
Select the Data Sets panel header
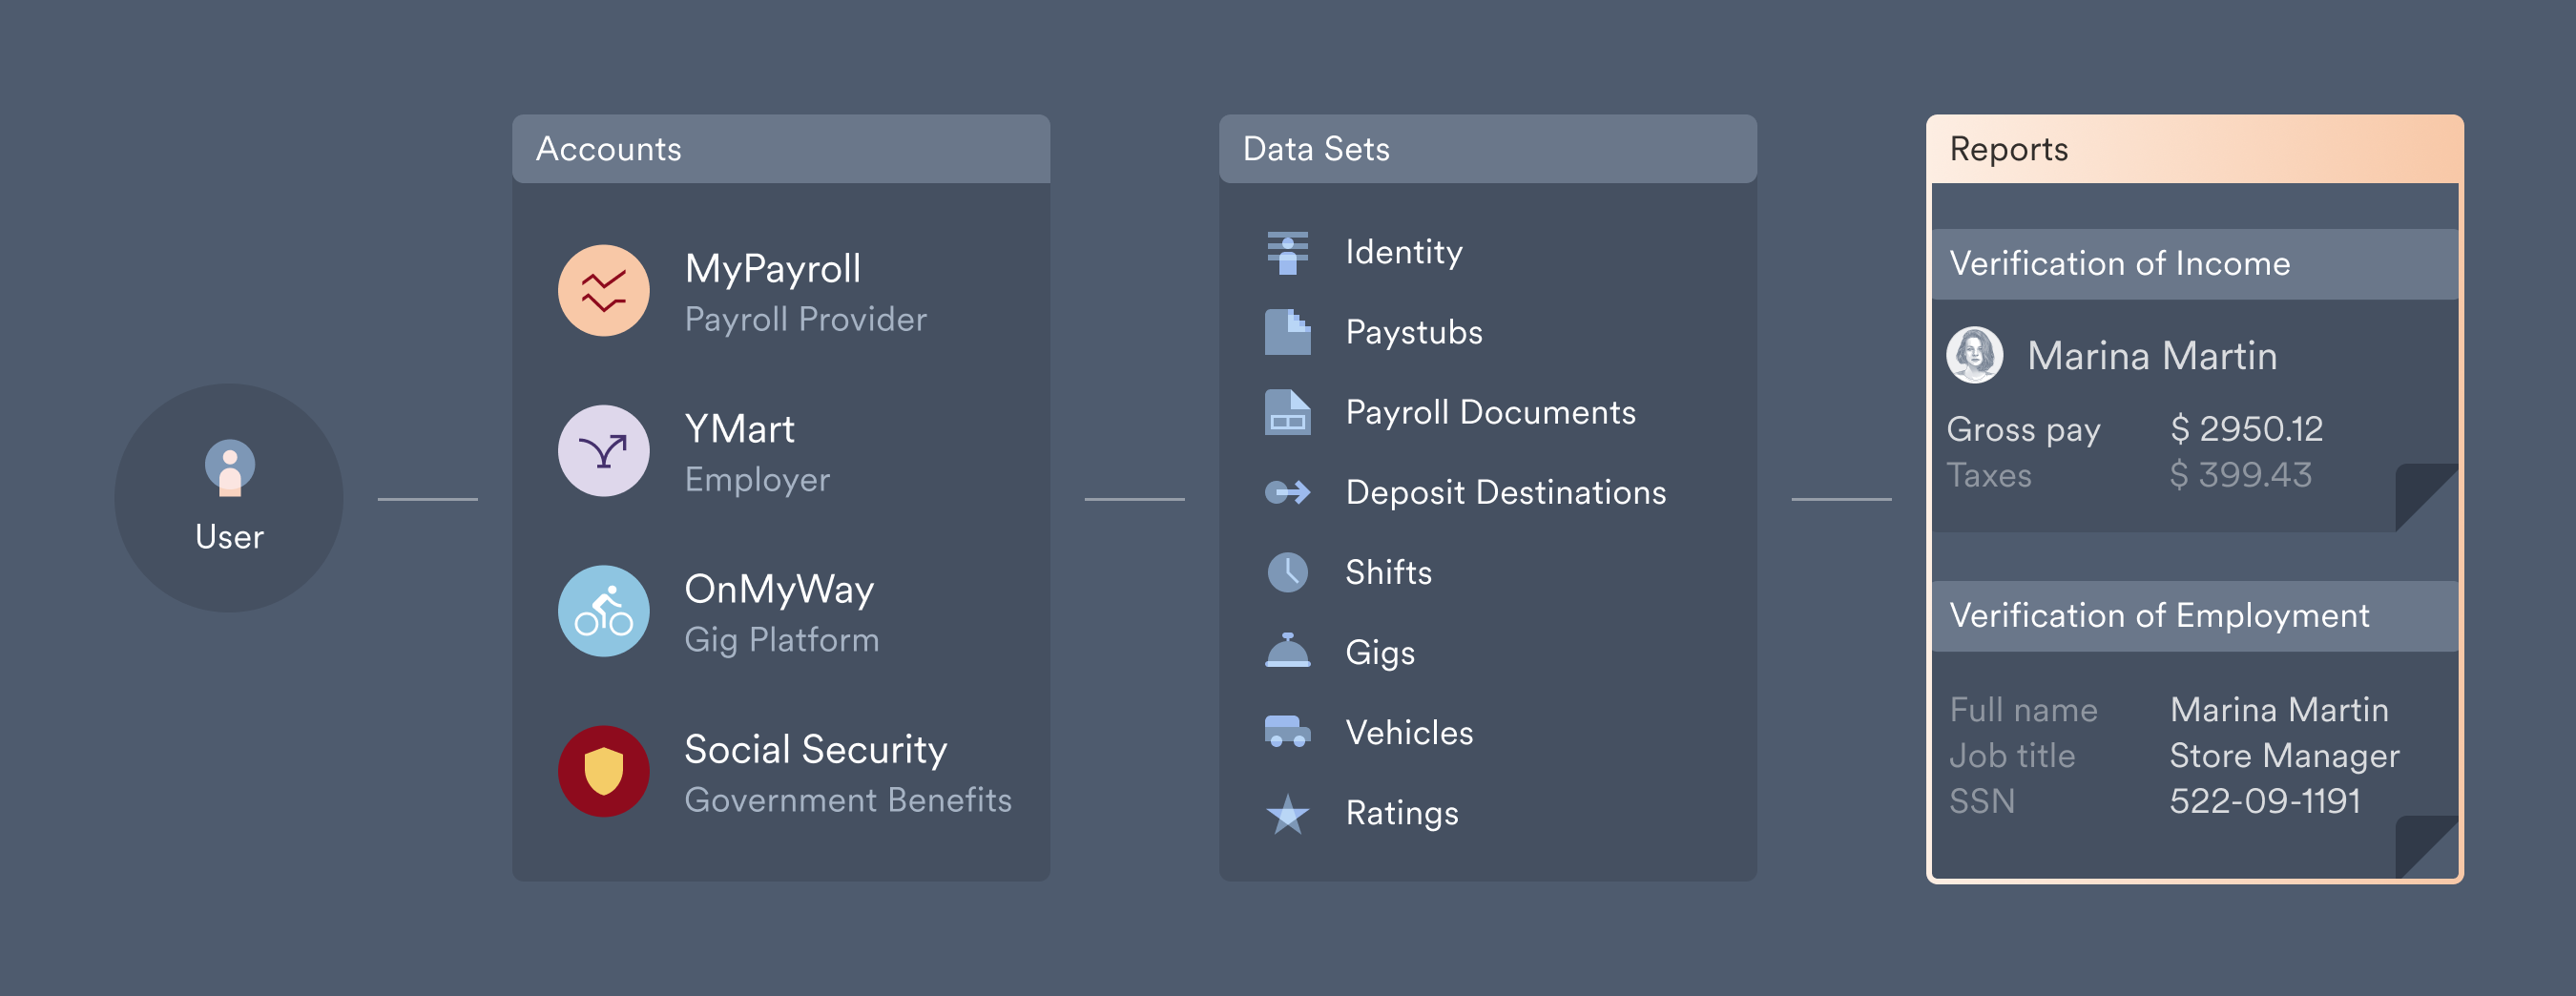(x=1487, y=149)
